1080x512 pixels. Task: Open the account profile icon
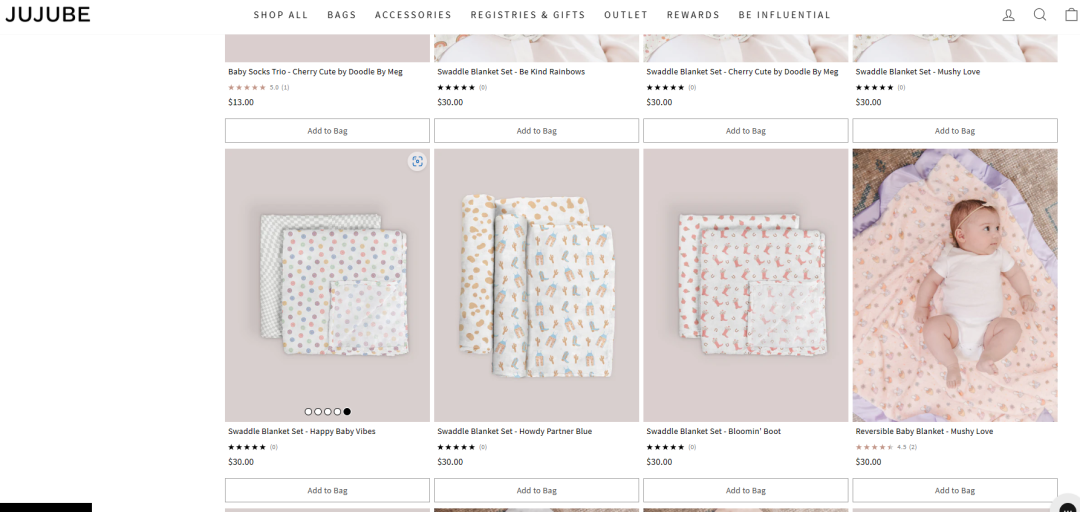pos(1008,15)
